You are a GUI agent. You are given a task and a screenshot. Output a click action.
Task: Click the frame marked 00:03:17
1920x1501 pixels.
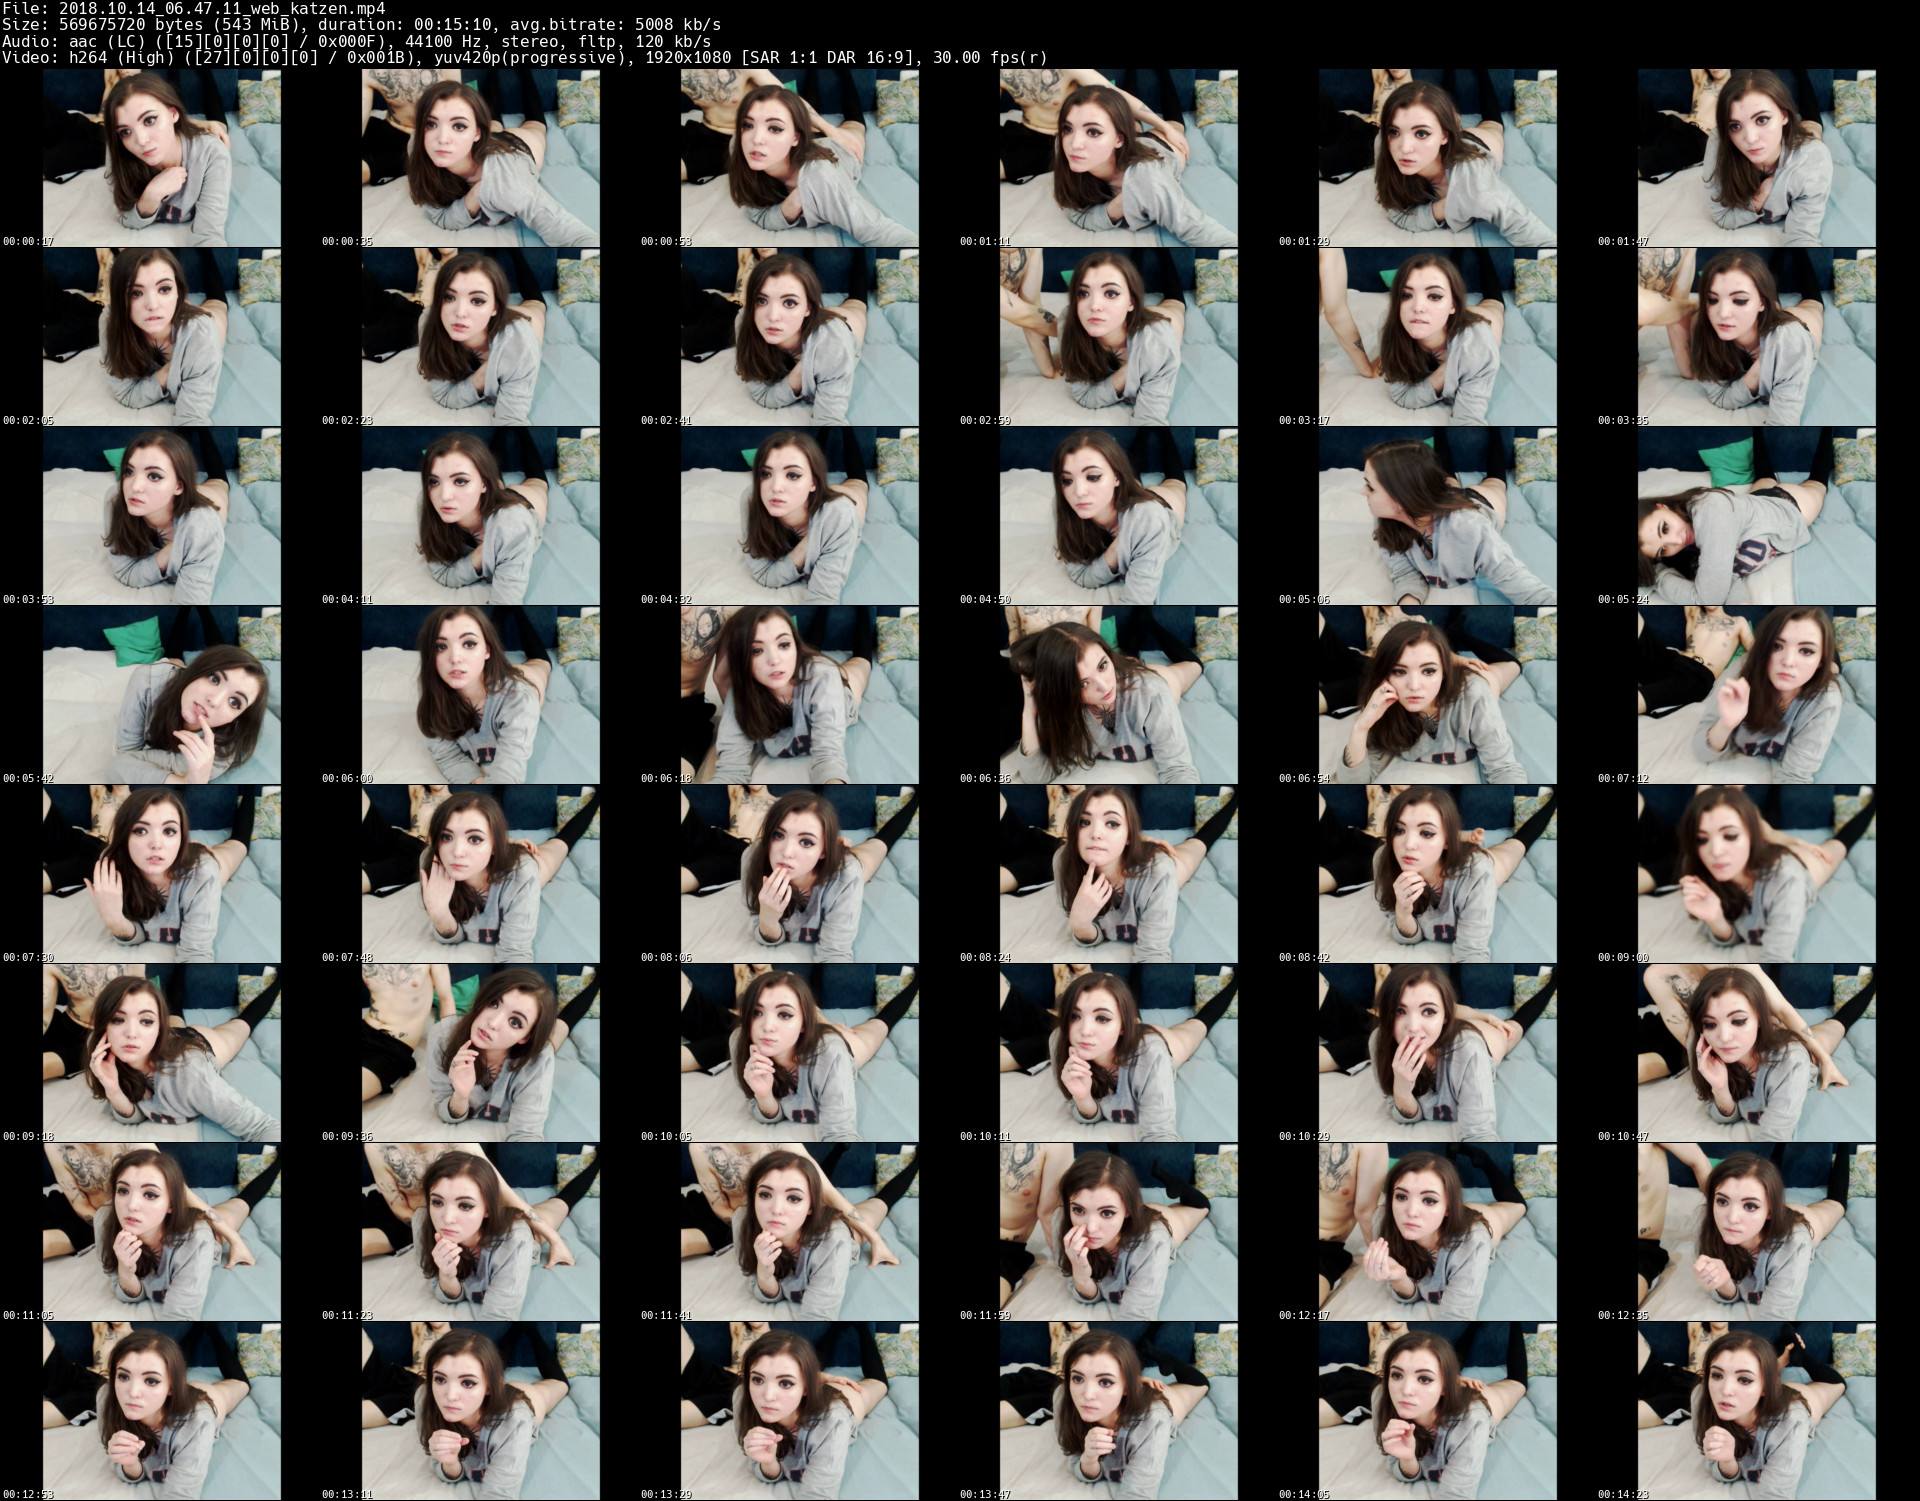[x=1437, y=337]
